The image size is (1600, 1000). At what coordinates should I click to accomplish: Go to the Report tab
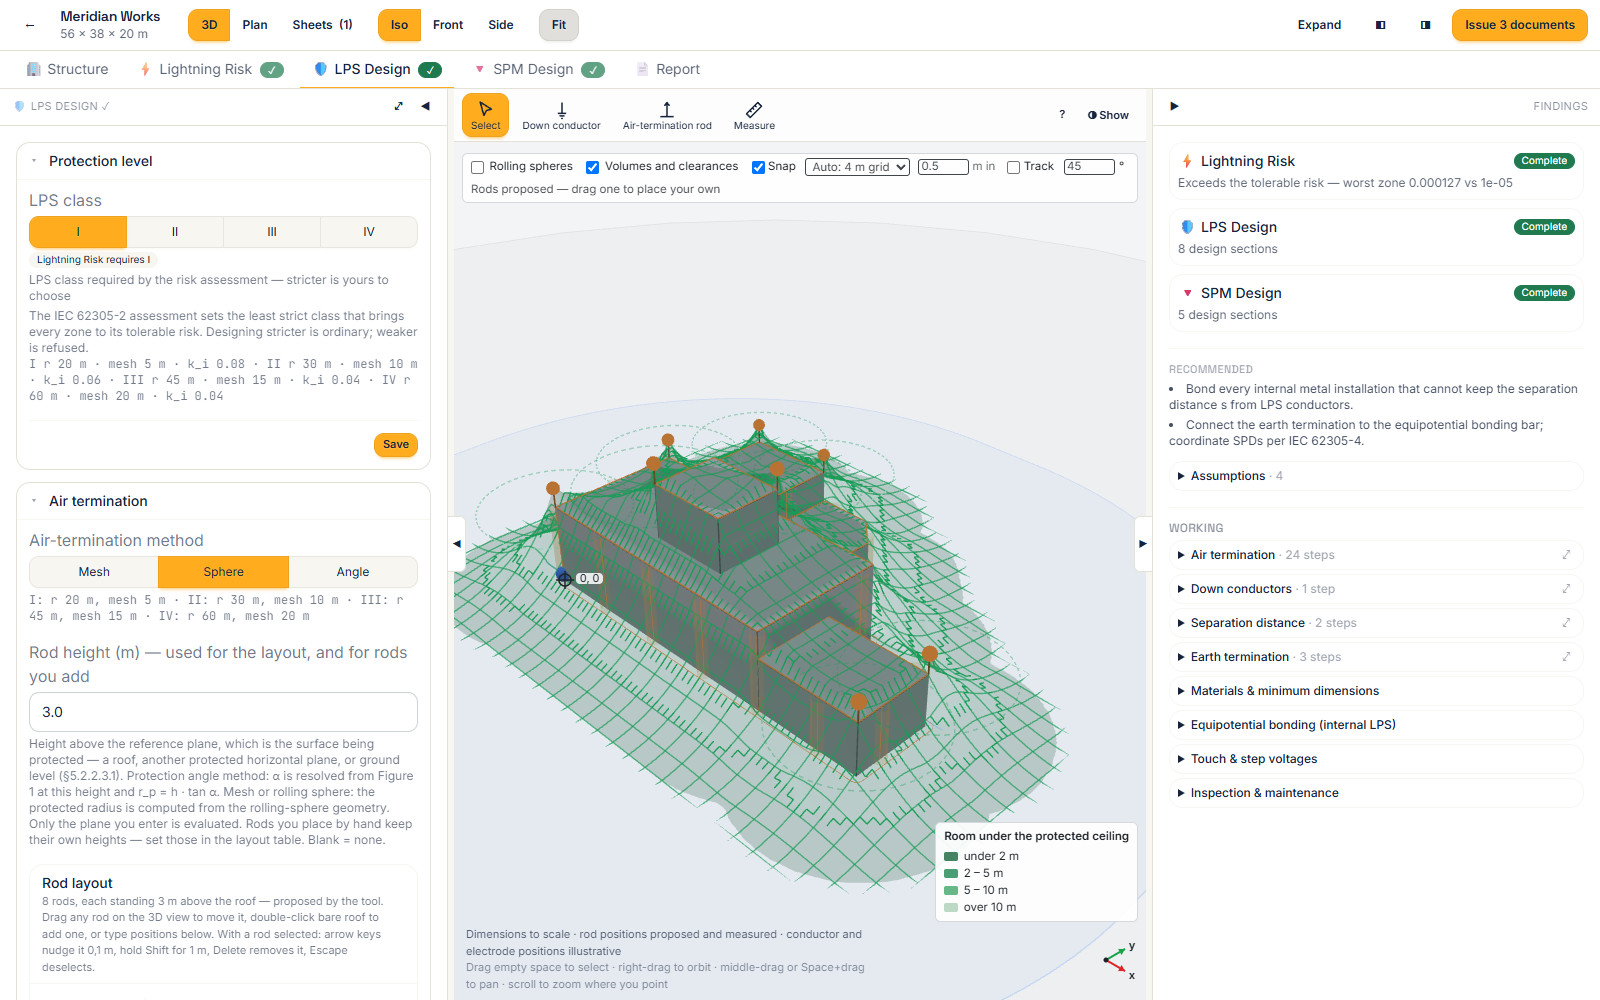(x=668, y=69)
